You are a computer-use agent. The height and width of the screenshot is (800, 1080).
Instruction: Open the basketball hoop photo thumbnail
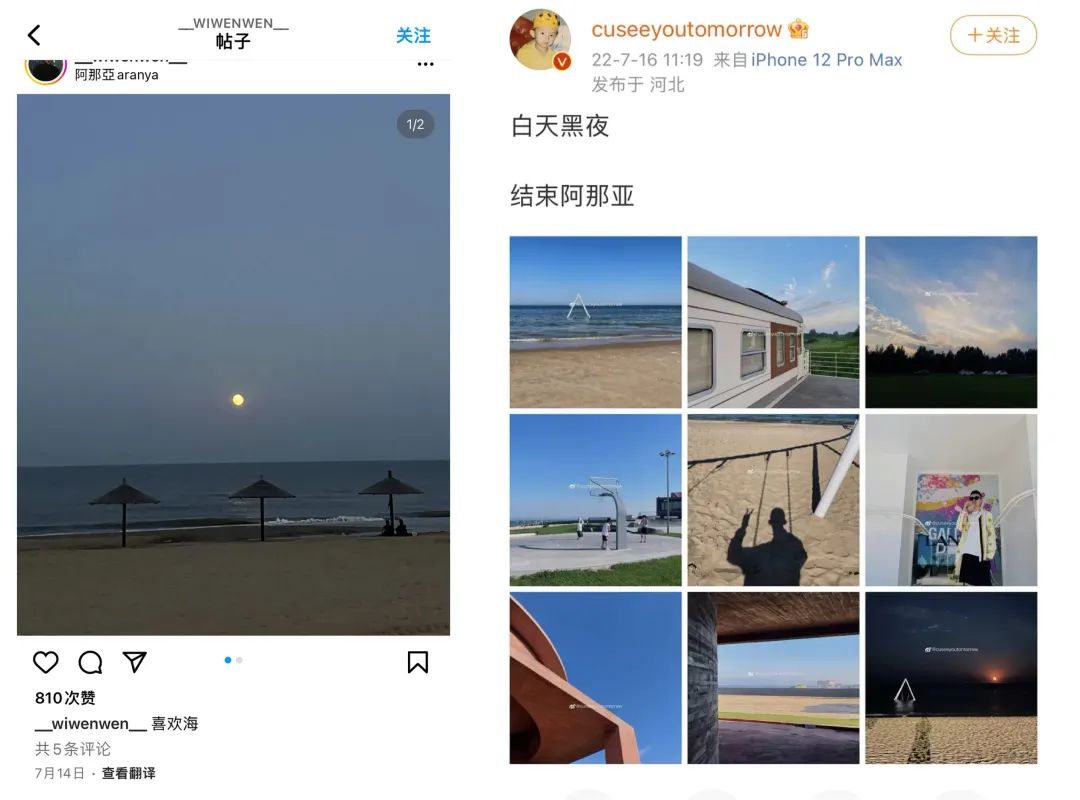[596, 500]
